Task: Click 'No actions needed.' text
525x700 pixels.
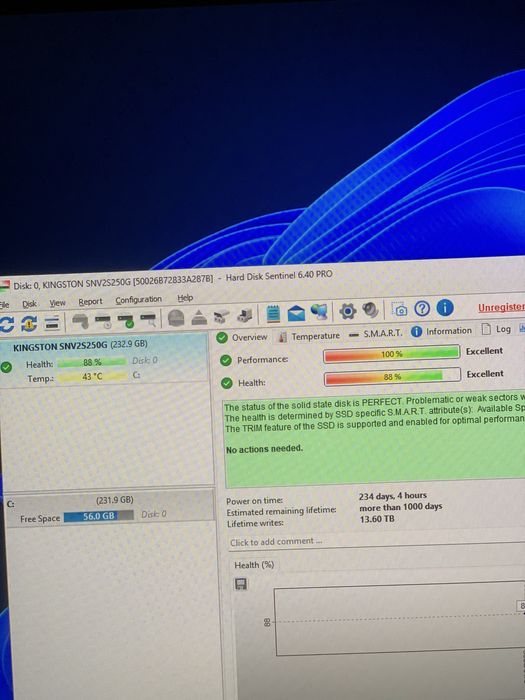Action: (264, 449)
